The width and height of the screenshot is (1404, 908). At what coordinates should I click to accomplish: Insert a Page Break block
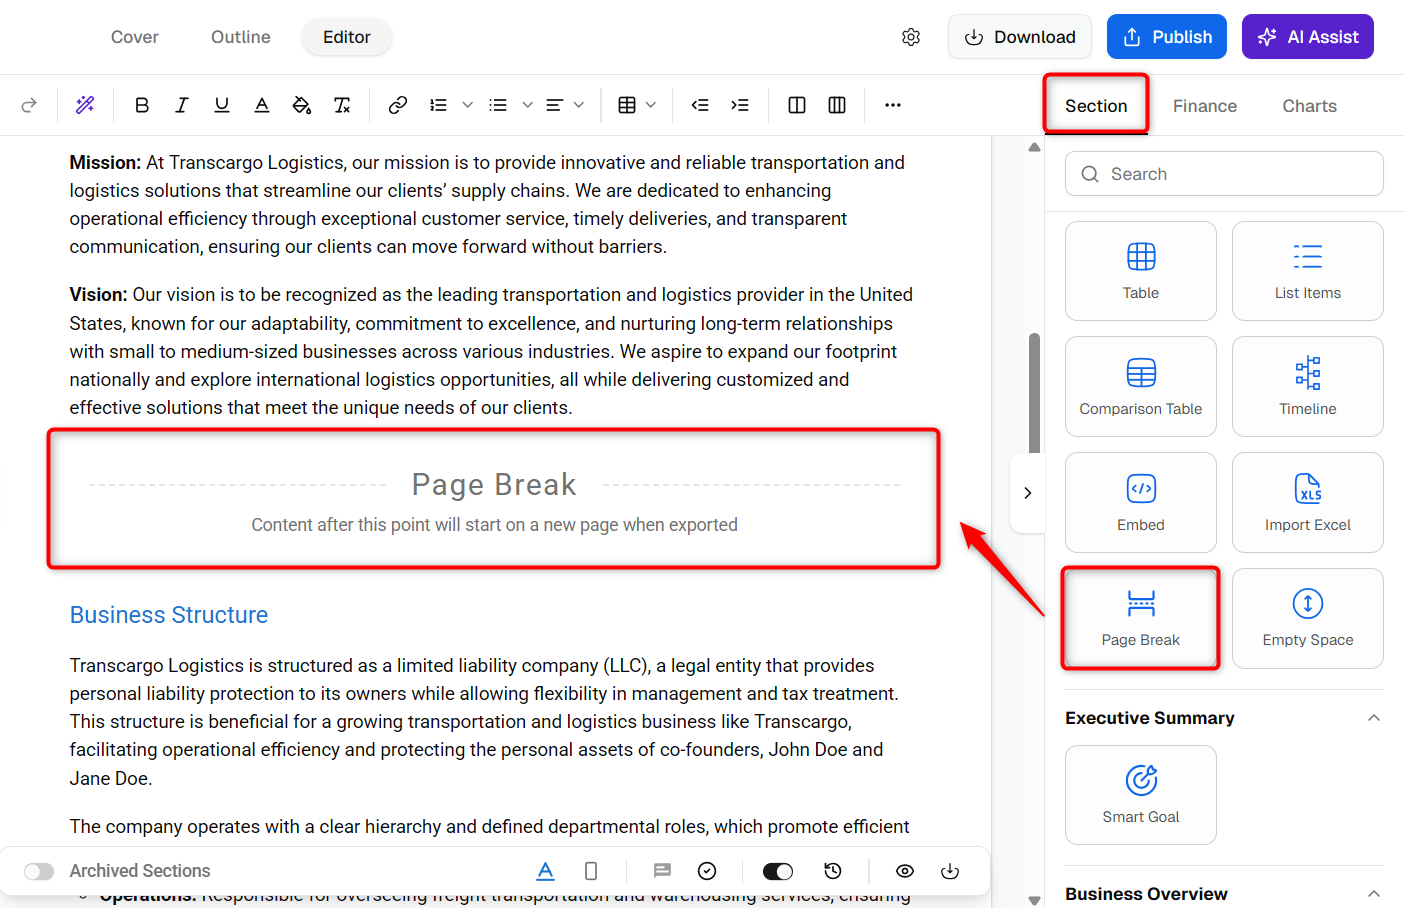click(1141, 618)
